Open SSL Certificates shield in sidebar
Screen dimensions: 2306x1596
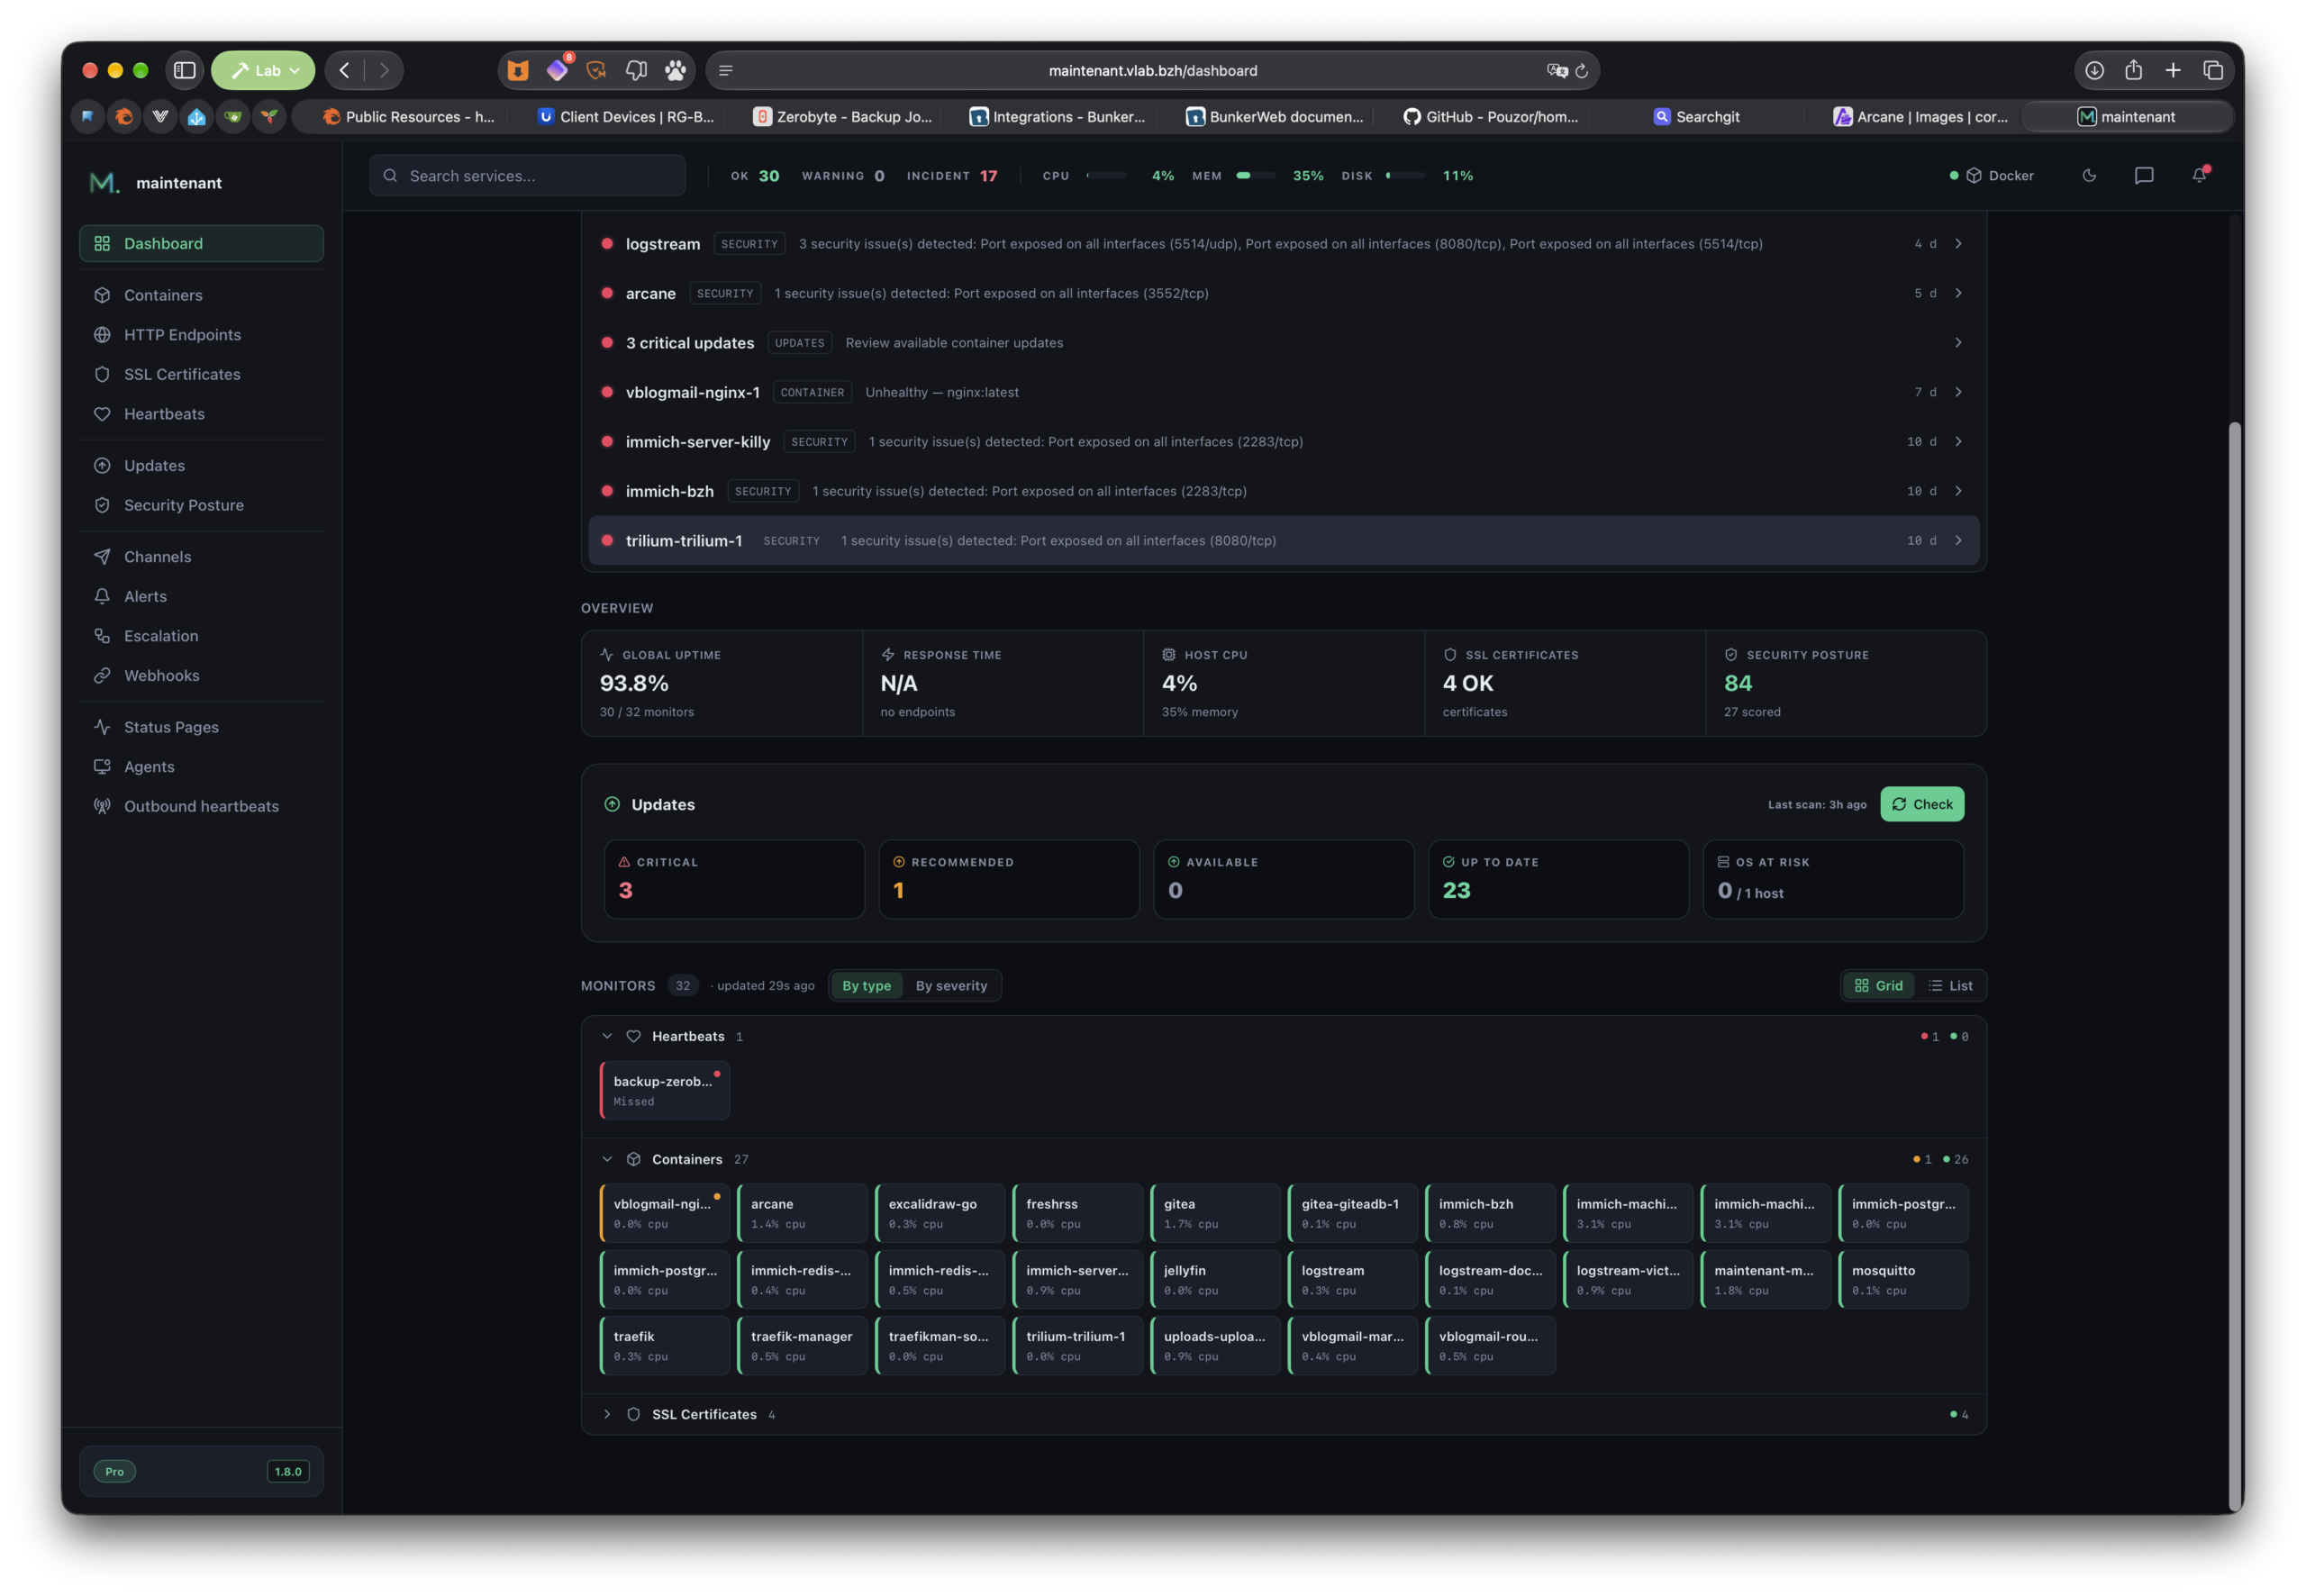pyautogui.click(x=102, y=374)
